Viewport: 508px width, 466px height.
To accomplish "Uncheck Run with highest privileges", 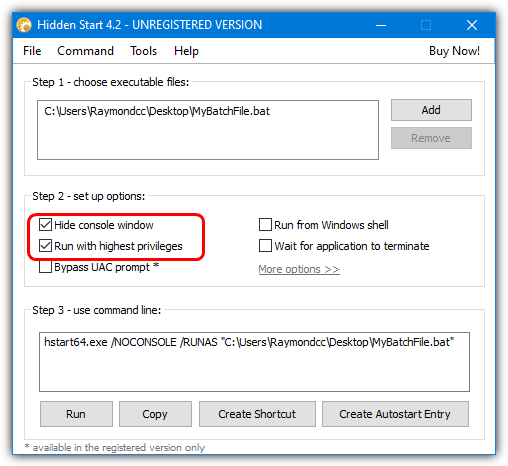I will coord(45,246).
